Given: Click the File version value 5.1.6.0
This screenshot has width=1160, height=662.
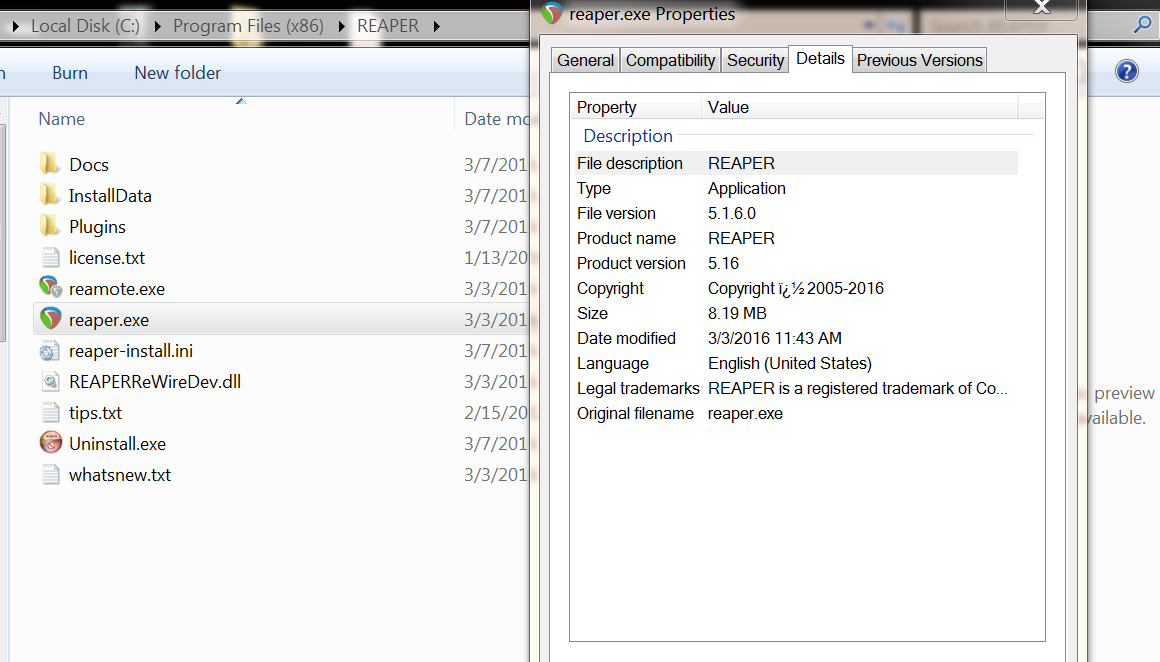Looking at the screenshot, I should tap(732, 214).
